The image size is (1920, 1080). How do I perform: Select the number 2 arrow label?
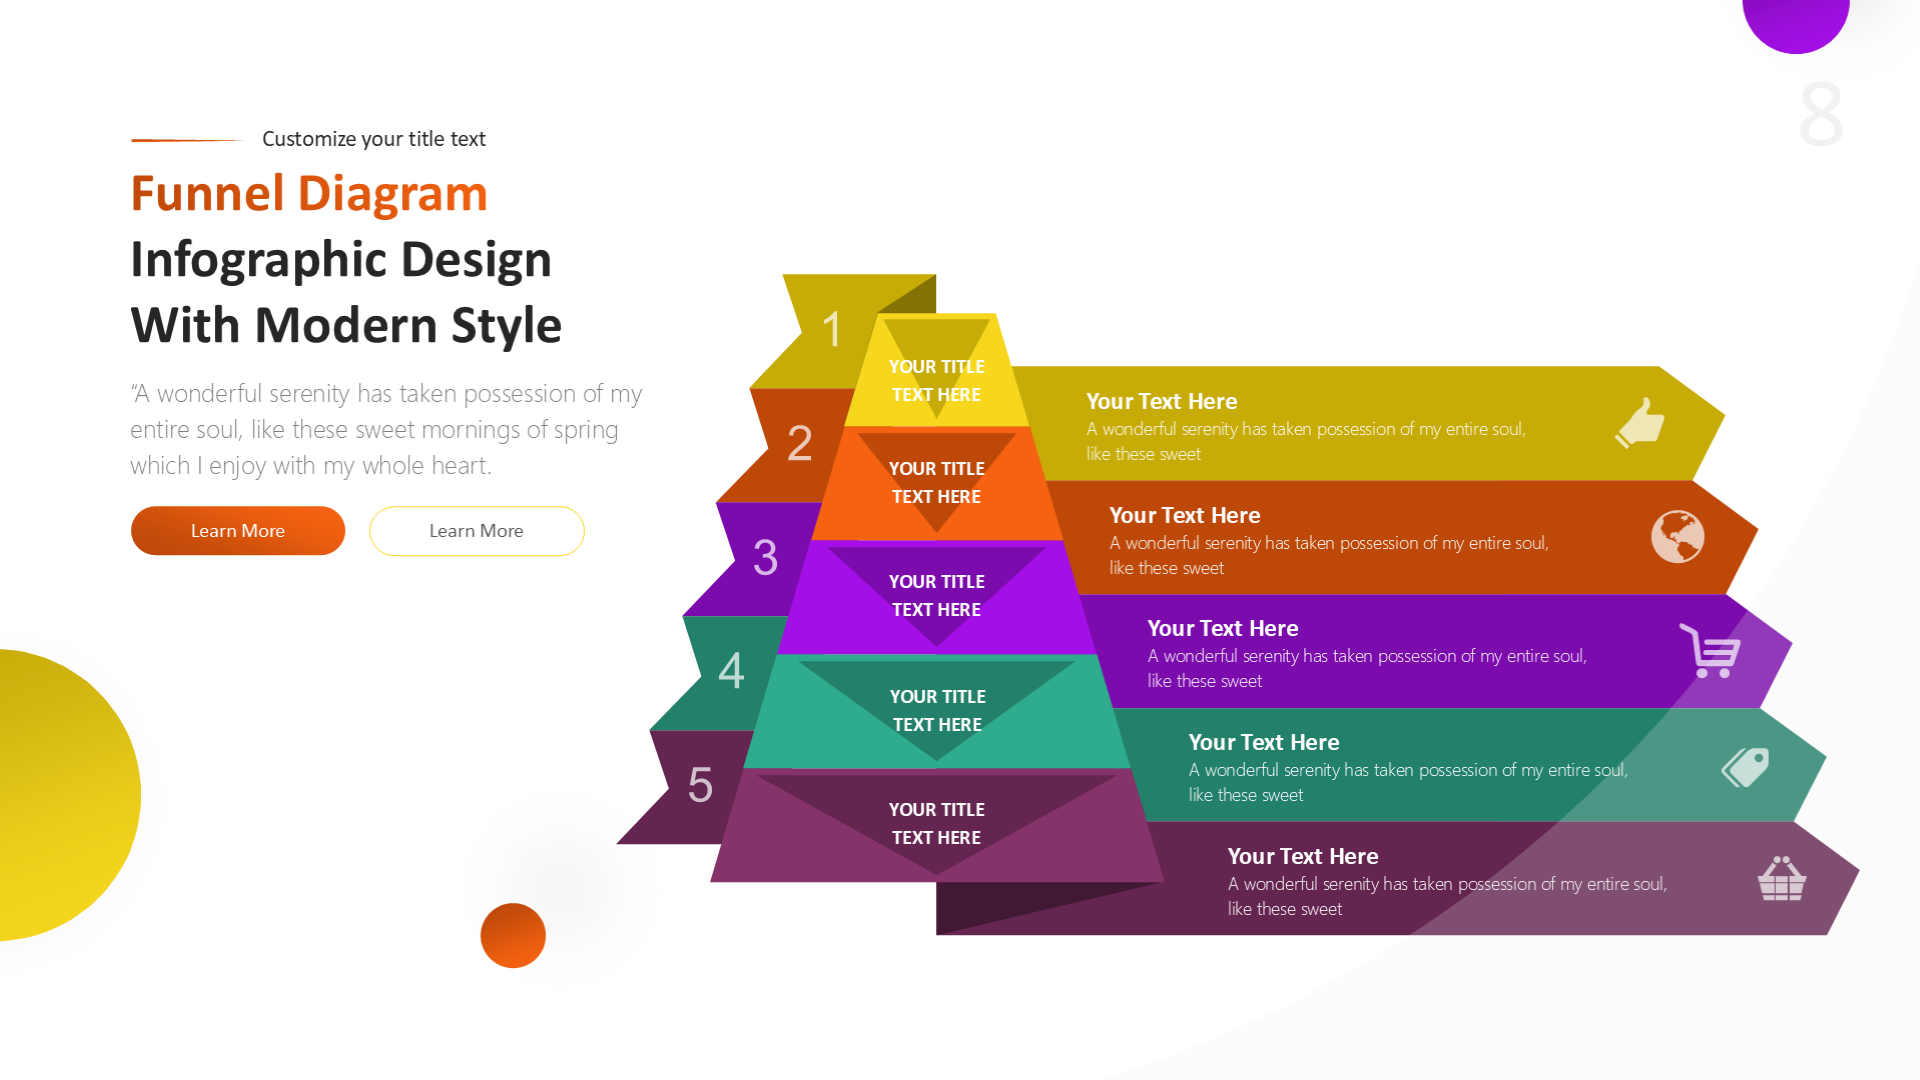point(799,444)
